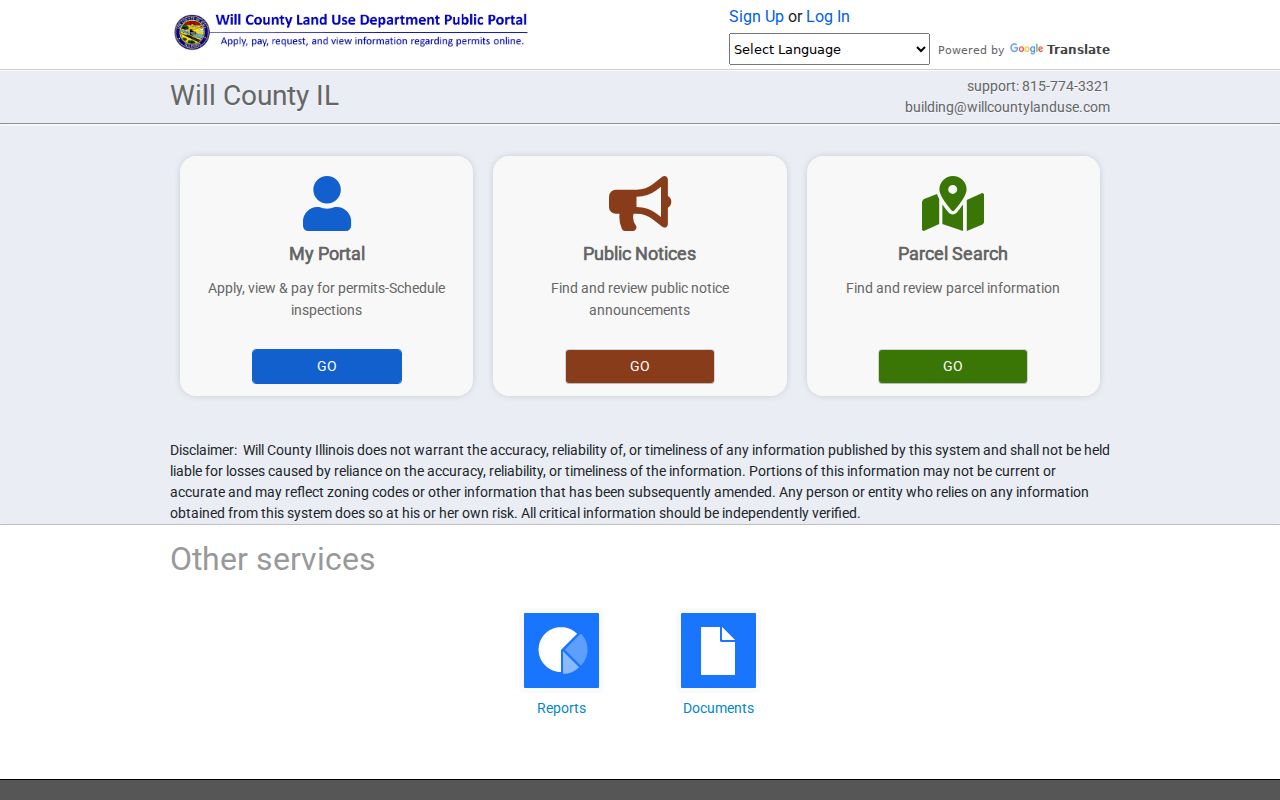Click 'Find and review parcel information' text
Image resolution: width=1280 pixels, height=800 pixels.
[x=953, y=288]
